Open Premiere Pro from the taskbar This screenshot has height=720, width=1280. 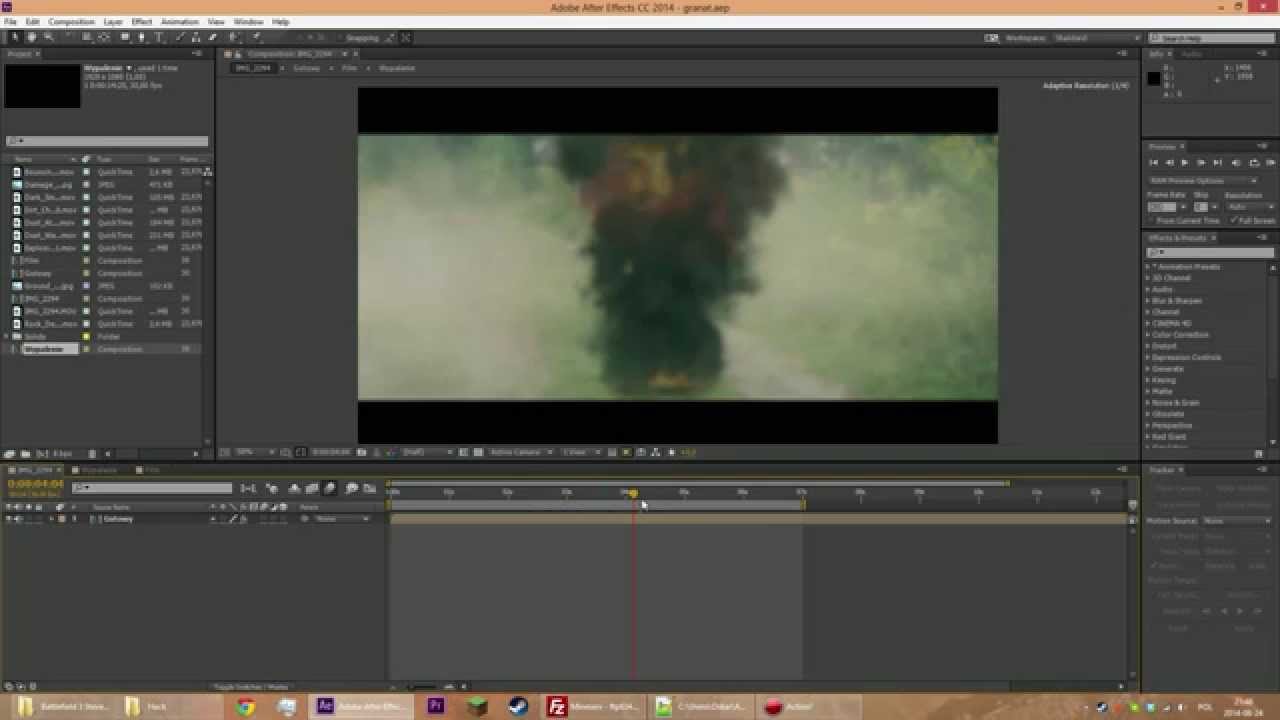[x=436, y=707]
